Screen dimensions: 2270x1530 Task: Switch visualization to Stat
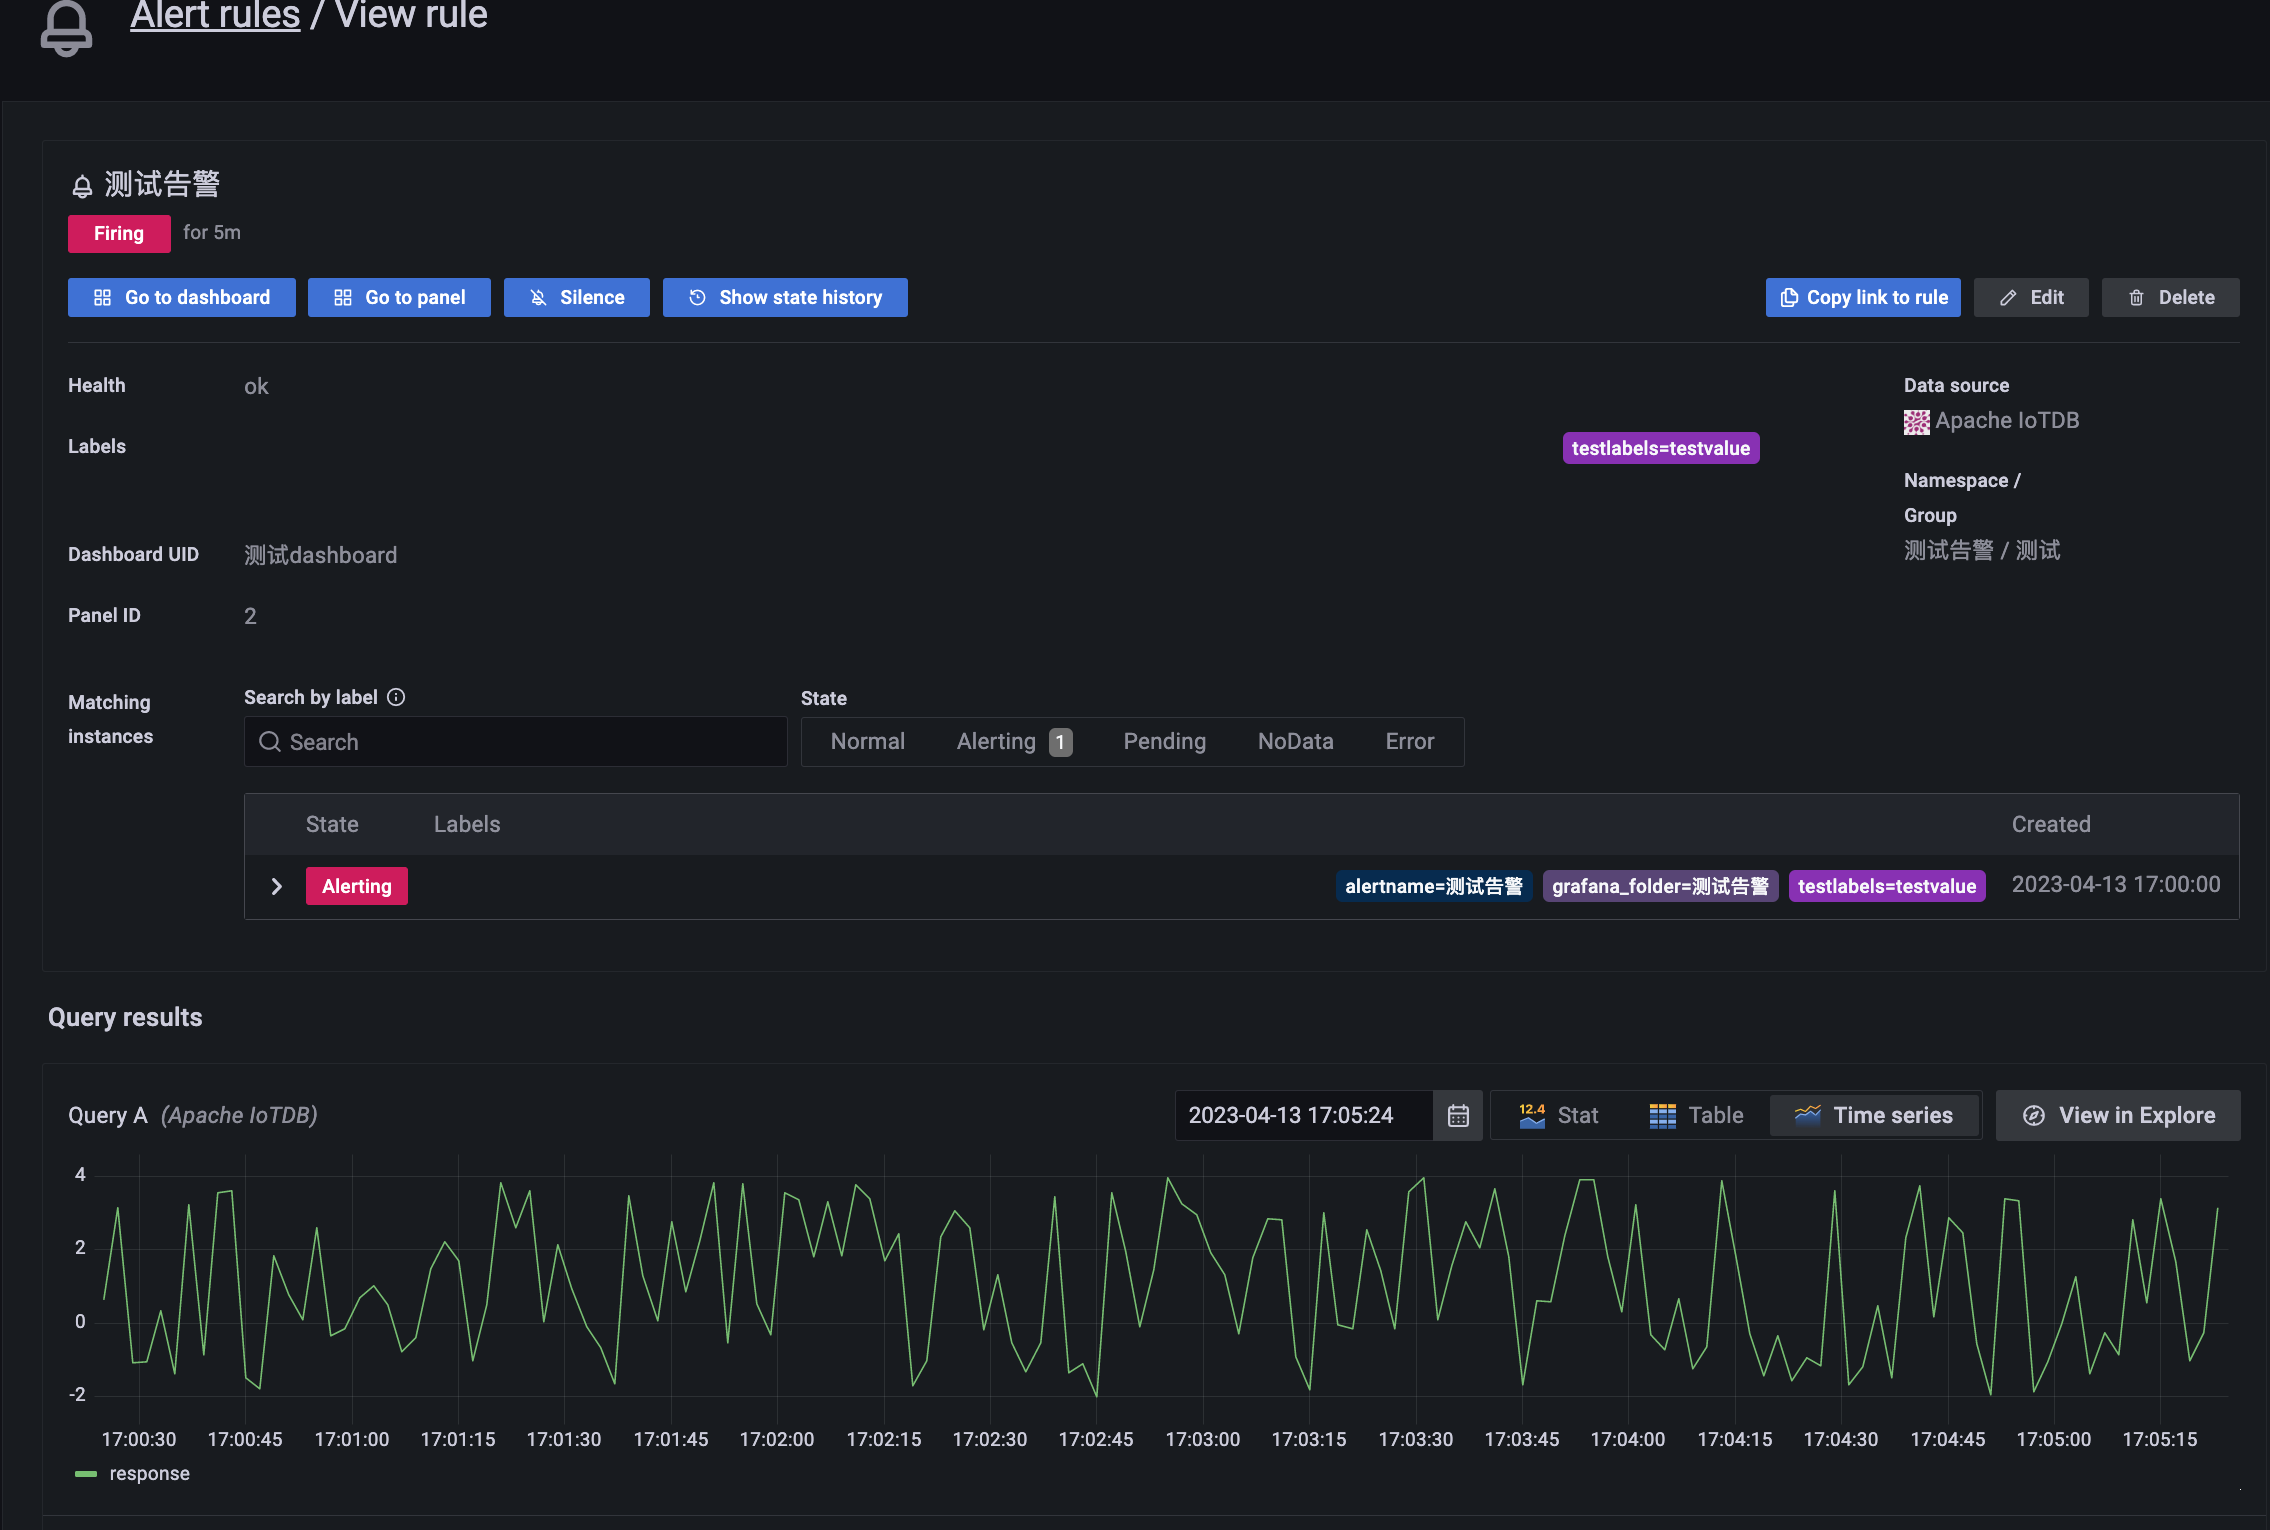[x=1558, y=1115]
